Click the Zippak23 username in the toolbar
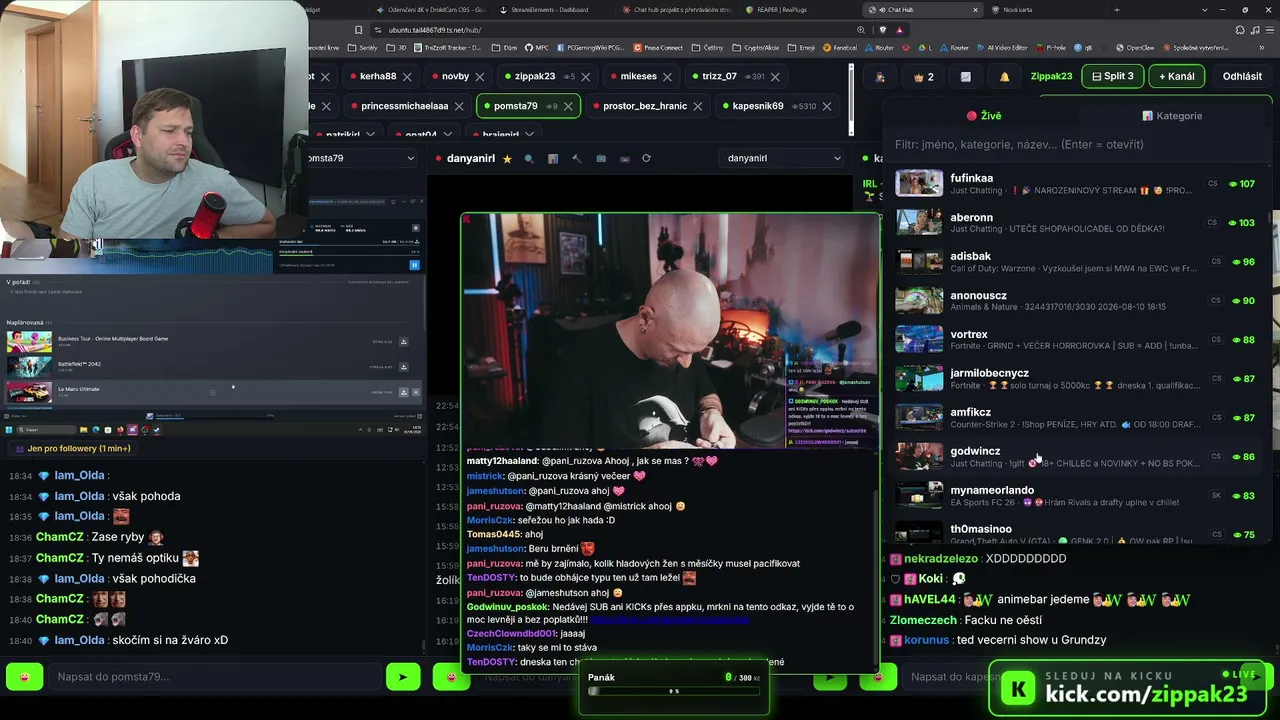This screenshot has height=720, width=1280. (1051, 76)
